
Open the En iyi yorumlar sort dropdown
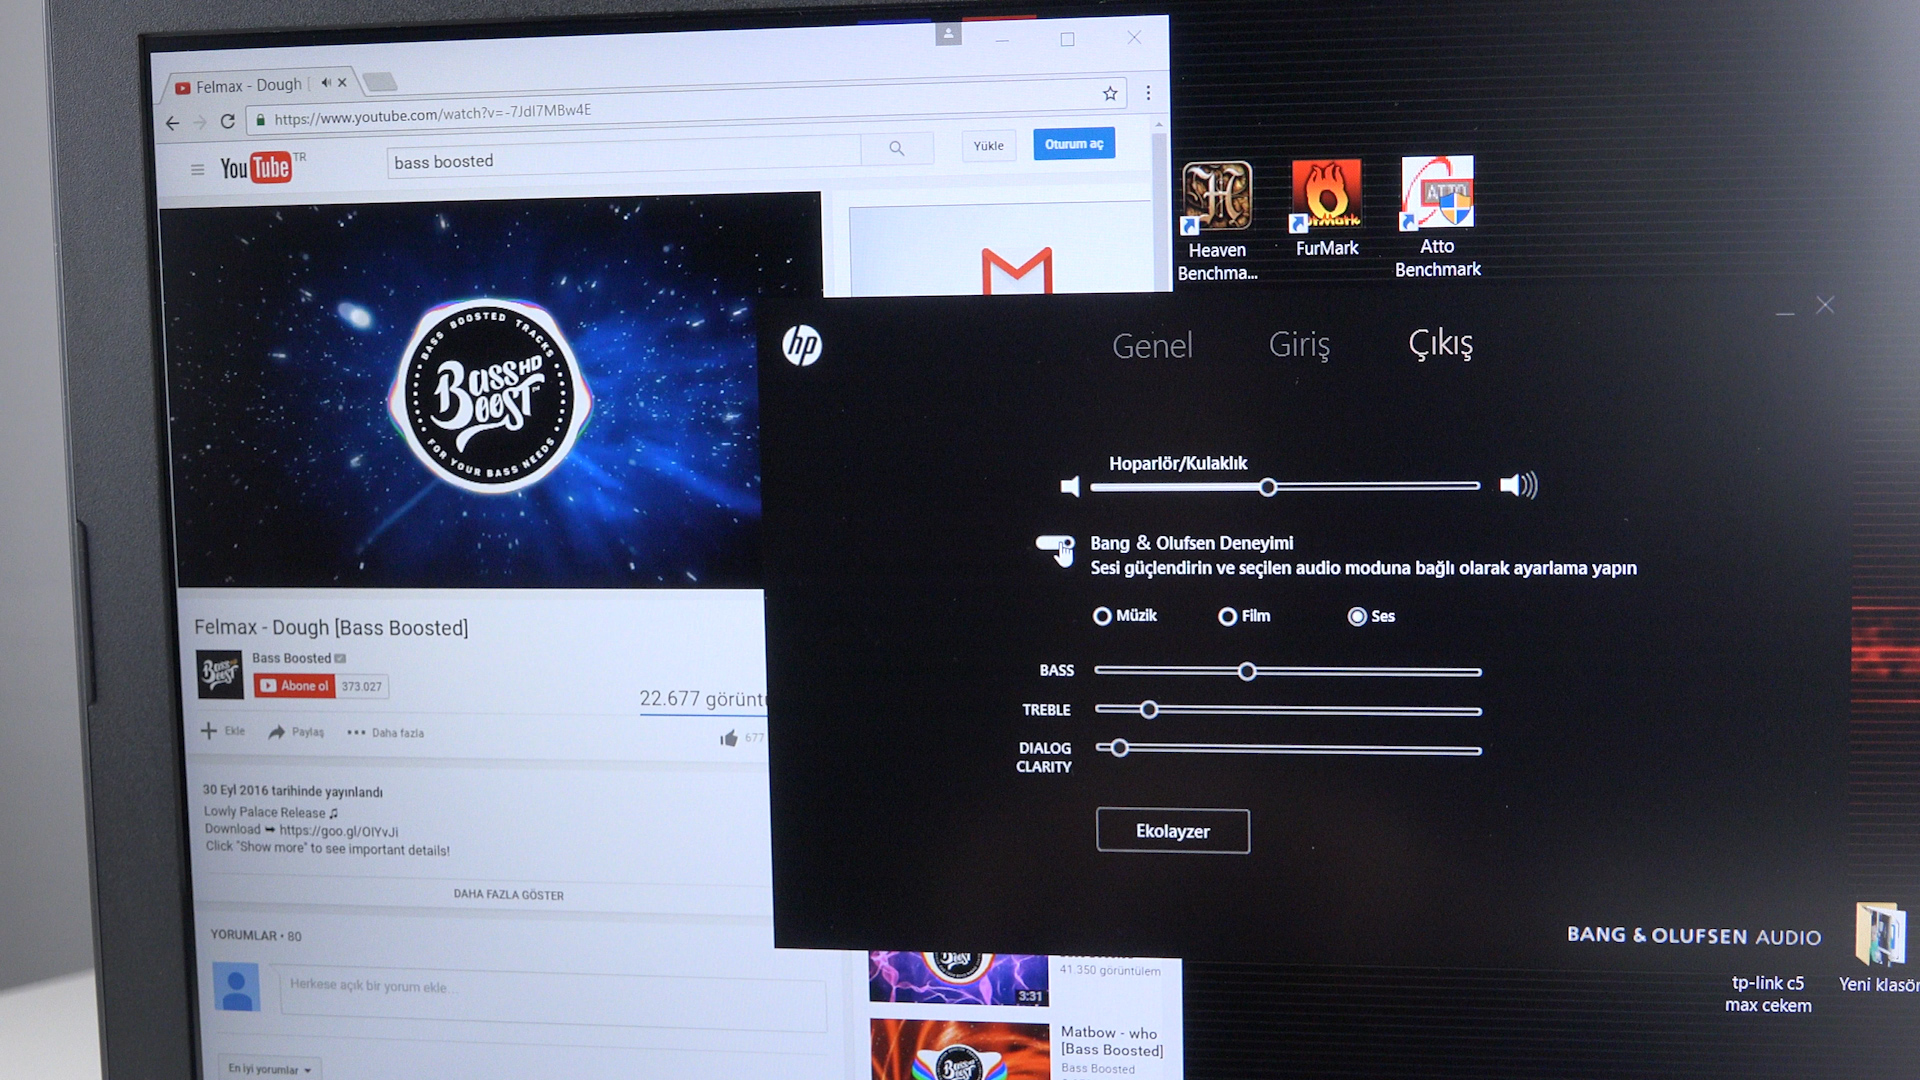(269, 1069)
